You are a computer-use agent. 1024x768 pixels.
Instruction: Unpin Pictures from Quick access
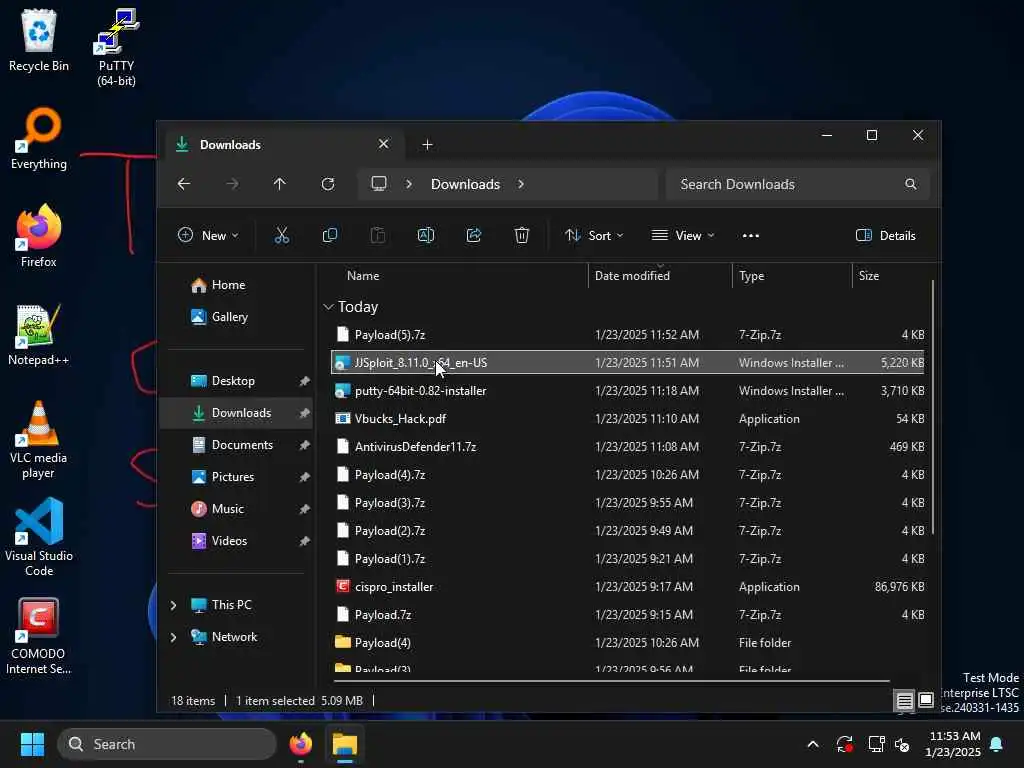click(x=304, y=477)
